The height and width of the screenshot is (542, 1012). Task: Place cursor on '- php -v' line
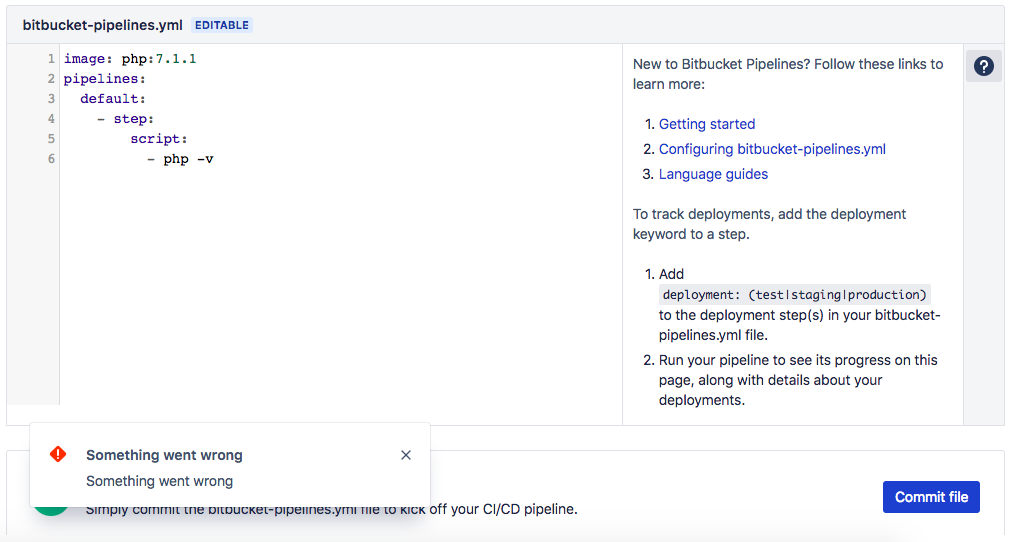click(x=180, y=159)
